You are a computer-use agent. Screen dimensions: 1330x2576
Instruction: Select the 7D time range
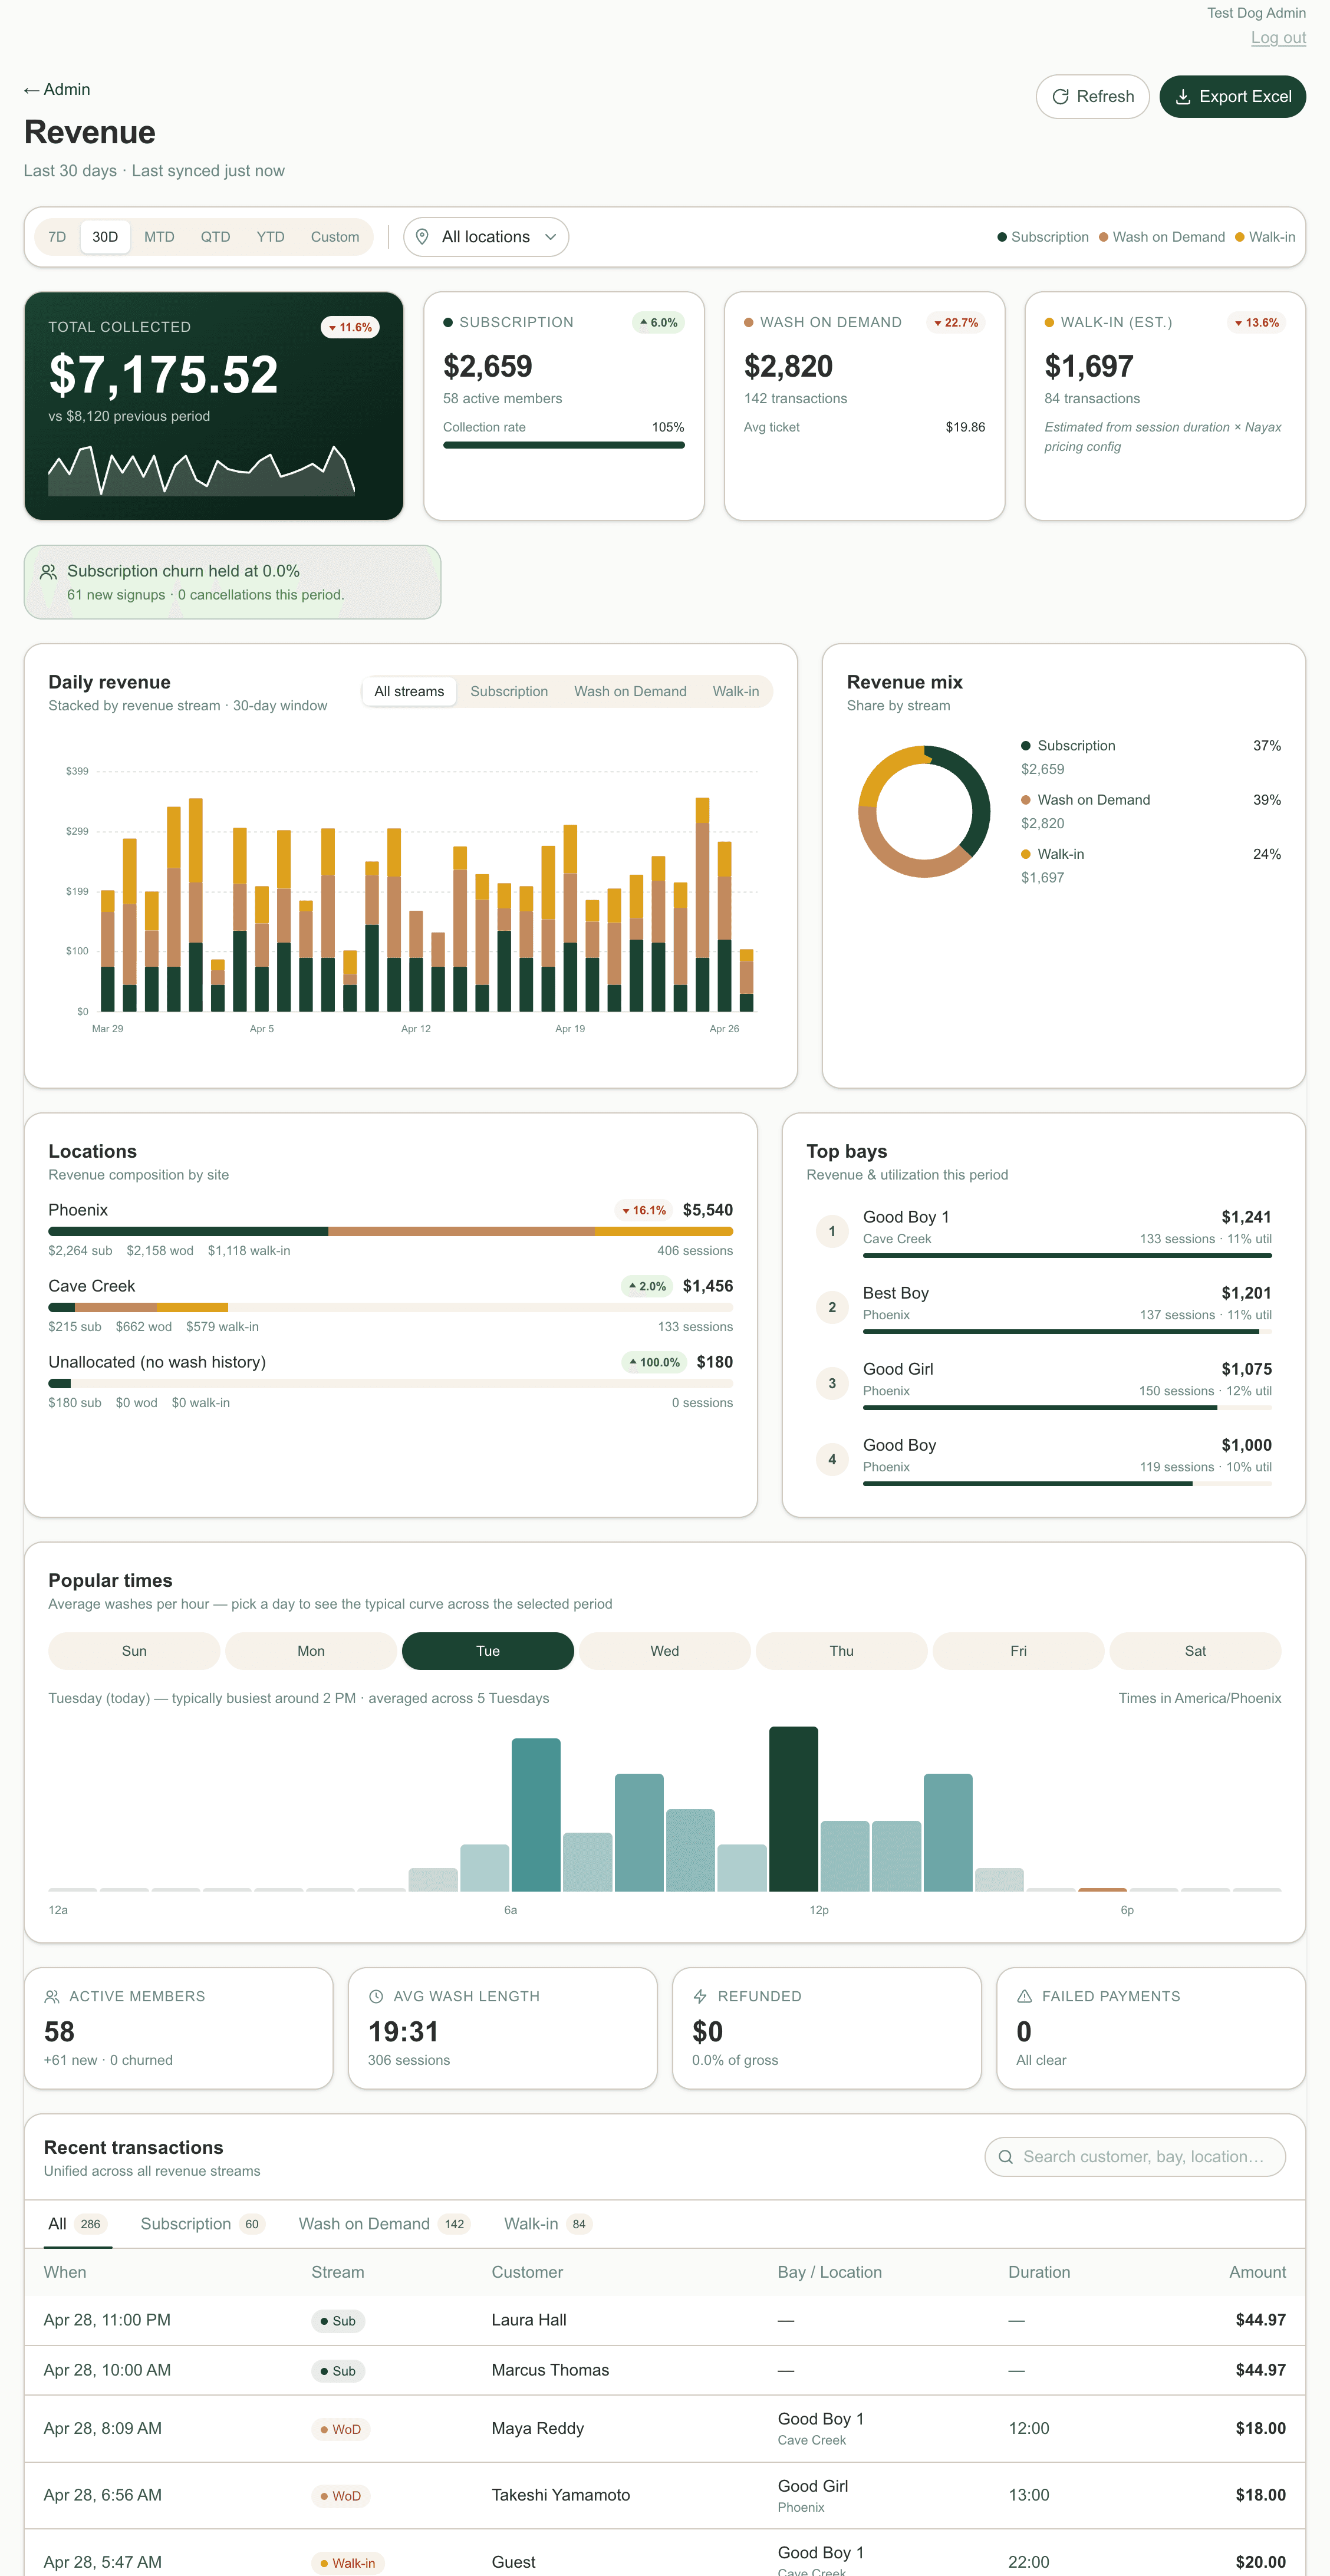57,237
